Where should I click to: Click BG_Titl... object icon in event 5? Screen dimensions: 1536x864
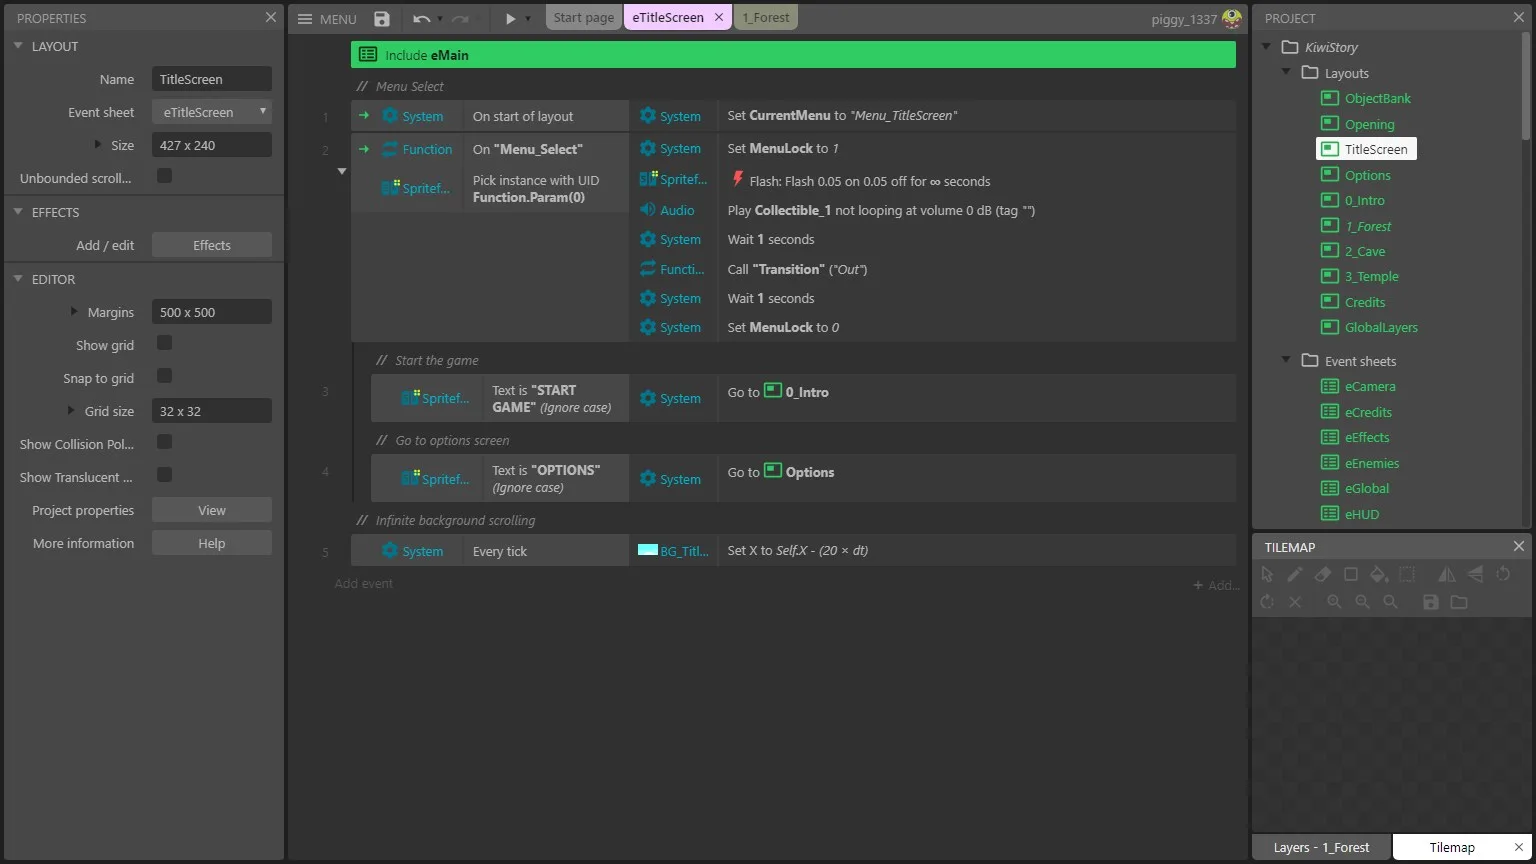(648, 550)
